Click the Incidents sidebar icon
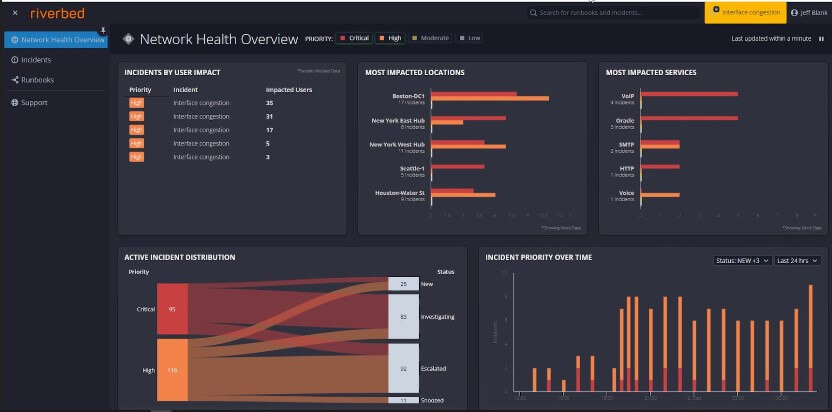The image size is (832, 412). 14,60
